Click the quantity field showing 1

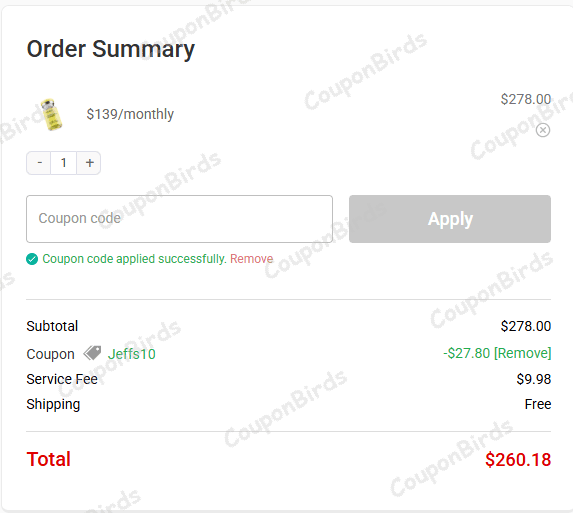(64, 163)
